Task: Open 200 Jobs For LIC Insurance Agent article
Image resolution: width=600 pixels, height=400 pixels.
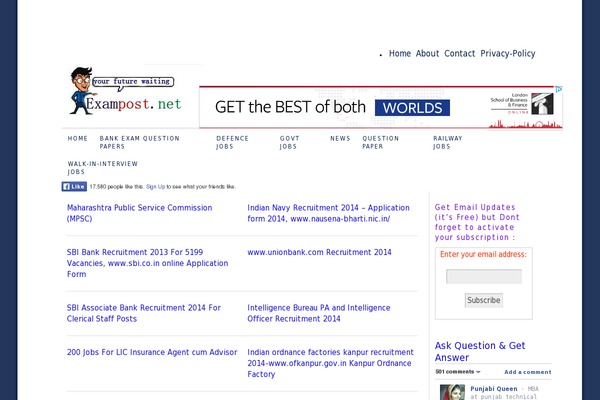Action: (152, 352)
